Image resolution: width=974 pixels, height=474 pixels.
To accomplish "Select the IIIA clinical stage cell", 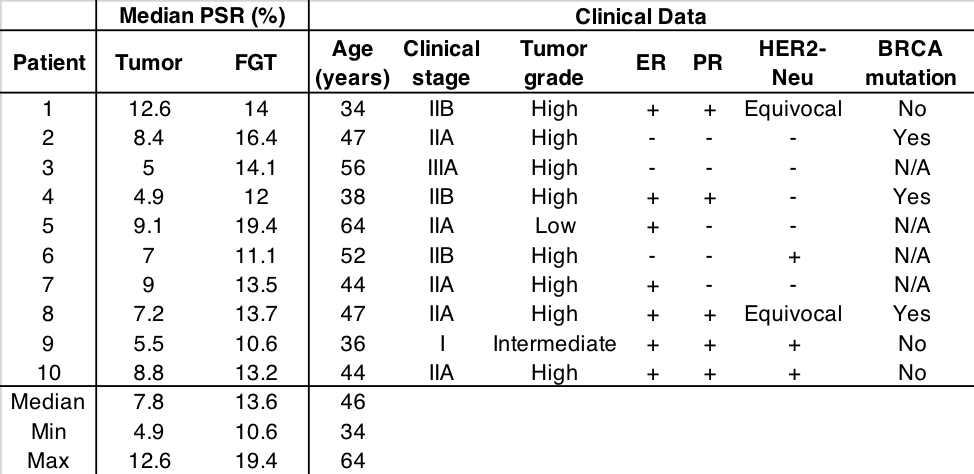I will 441,168.
